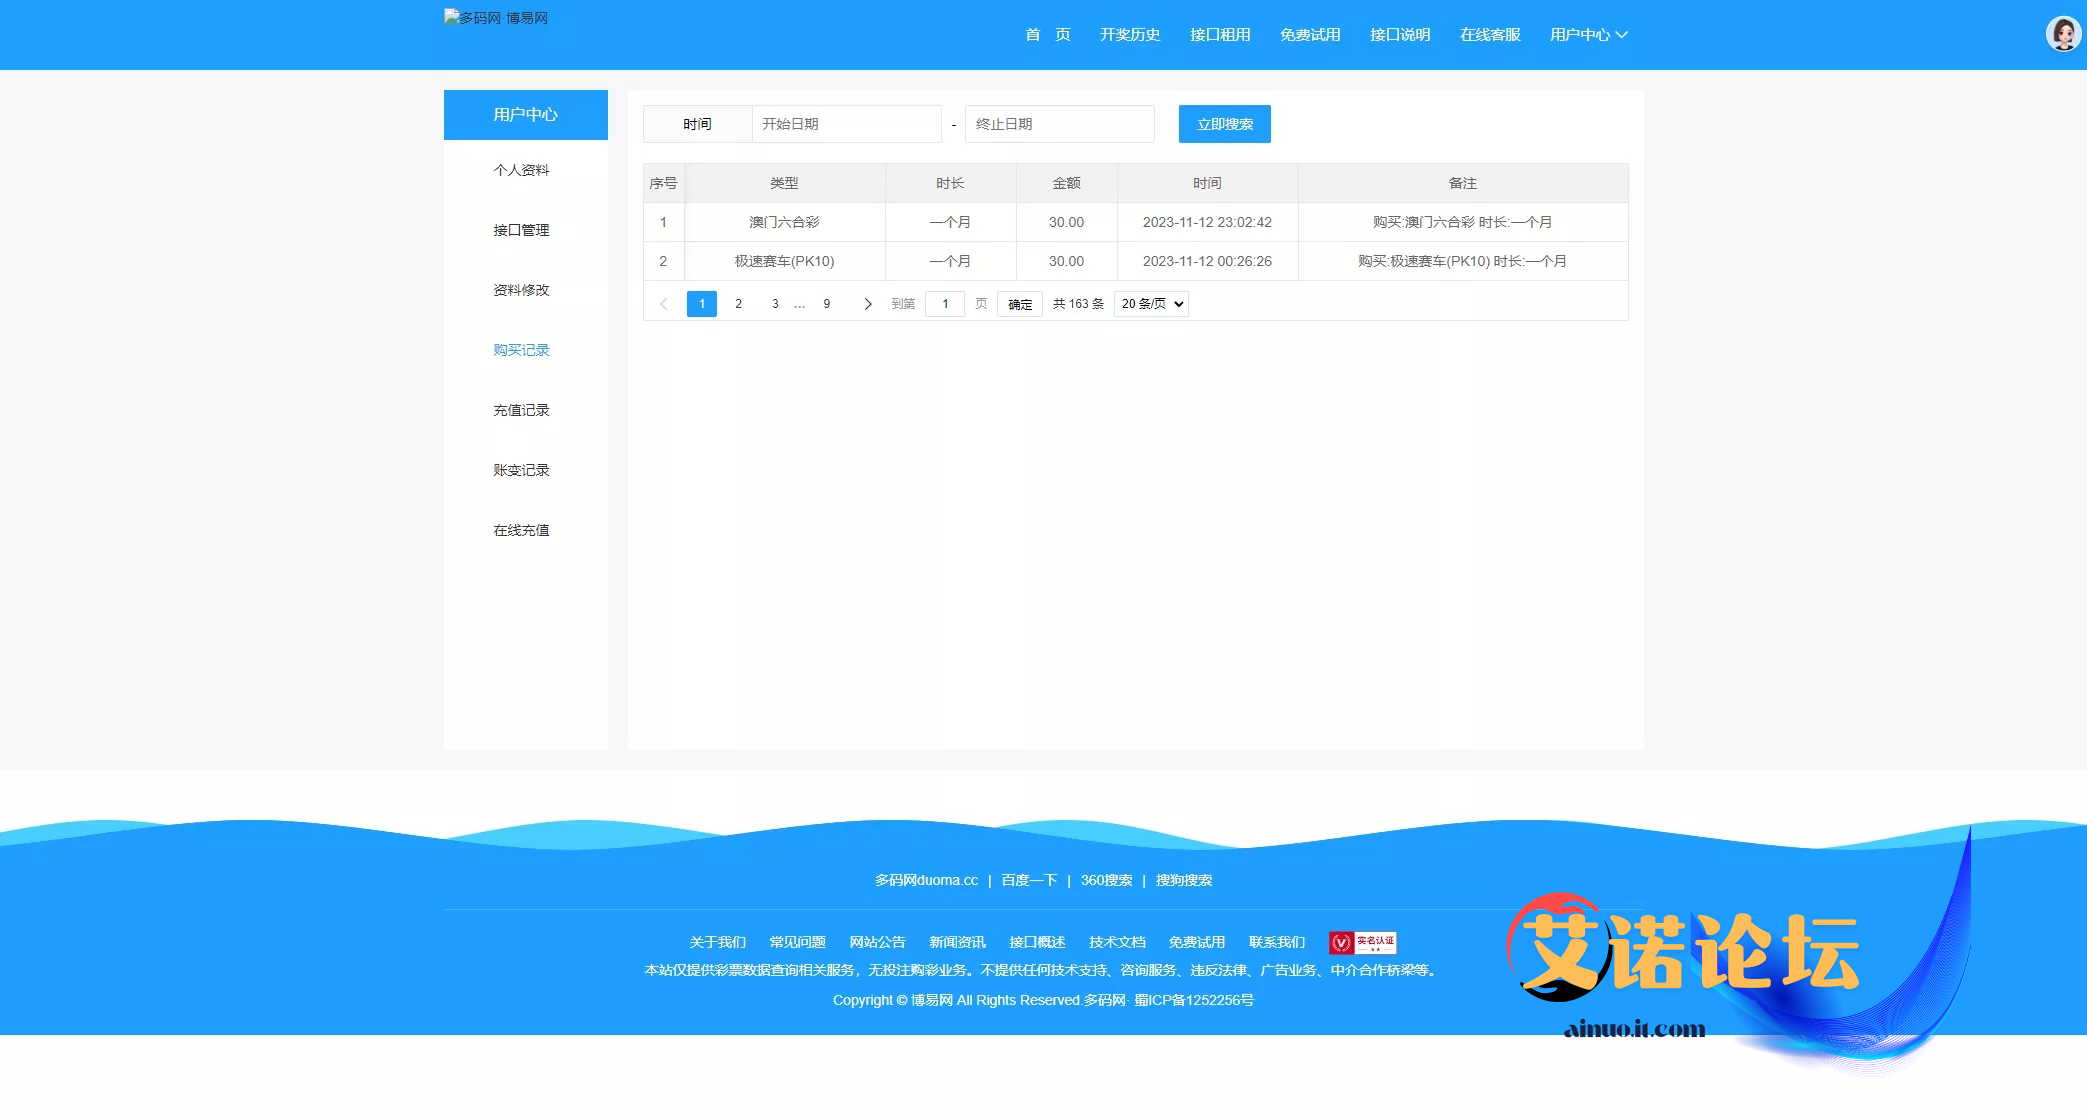Click the active page 1 button

[x=702, y=304]
